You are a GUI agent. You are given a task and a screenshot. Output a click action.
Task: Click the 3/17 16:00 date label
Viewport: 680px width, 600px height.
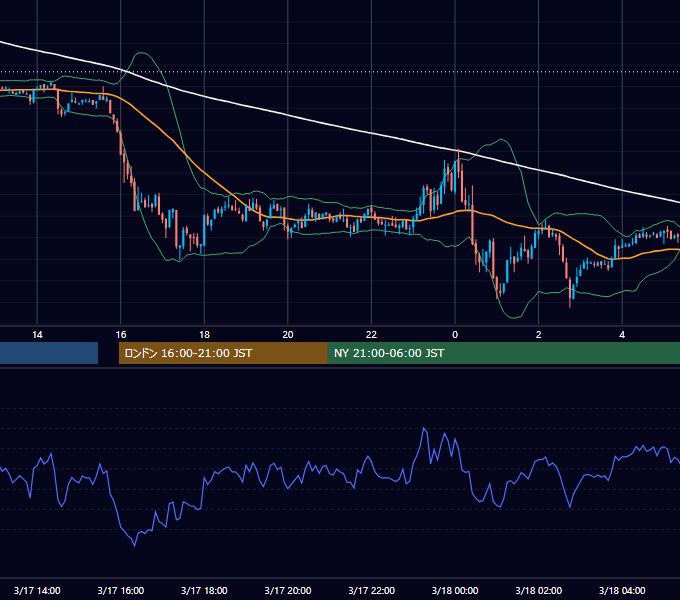121,590
